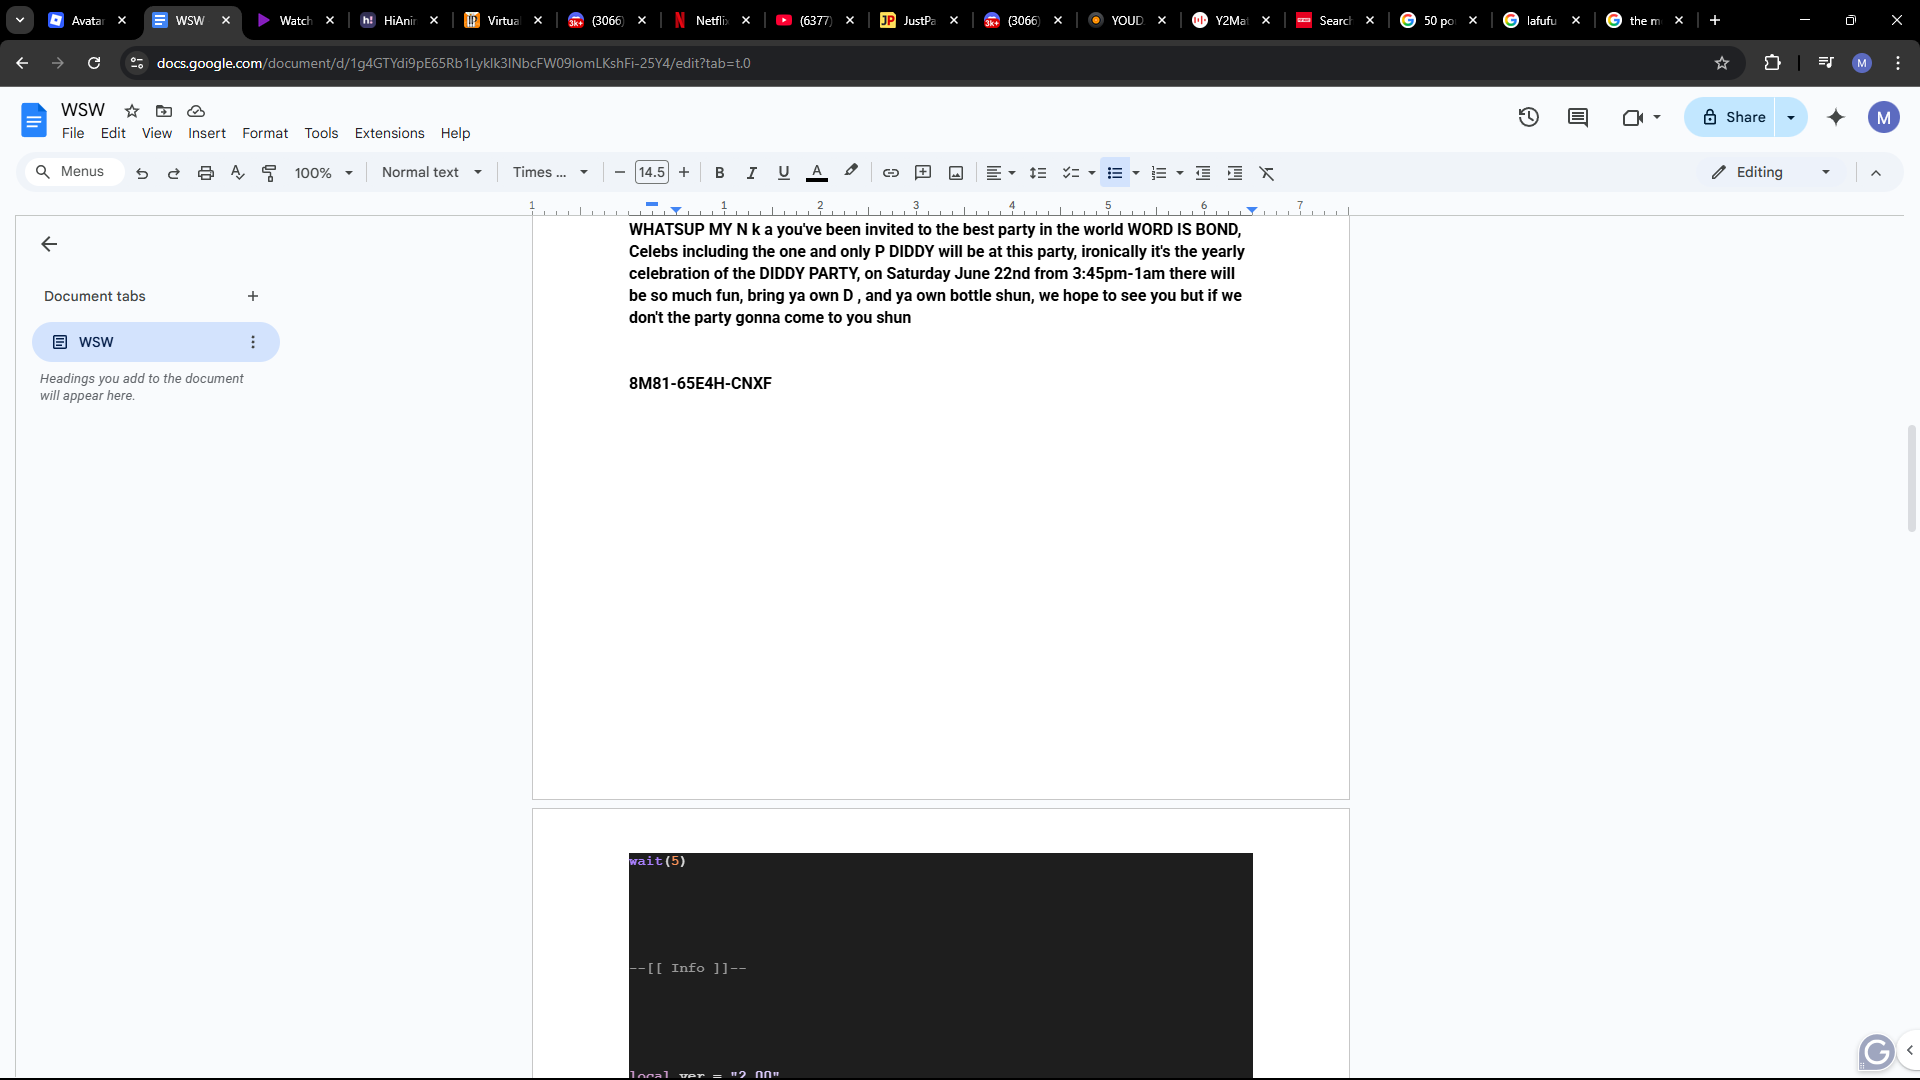This screenshot has width=1920, height=1080.
Task: Activate the Paint format roller
Action: point(269,173)
